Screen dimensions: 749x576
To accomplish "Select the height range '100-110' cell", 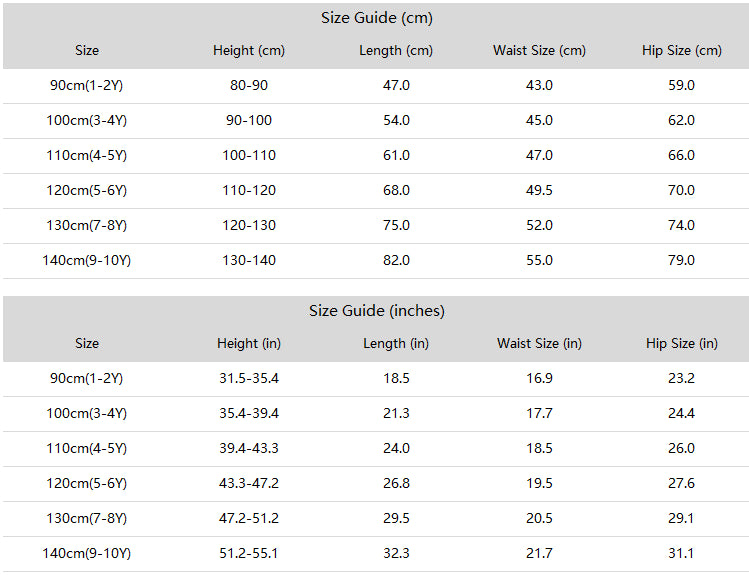I will (x=249, y=156).
